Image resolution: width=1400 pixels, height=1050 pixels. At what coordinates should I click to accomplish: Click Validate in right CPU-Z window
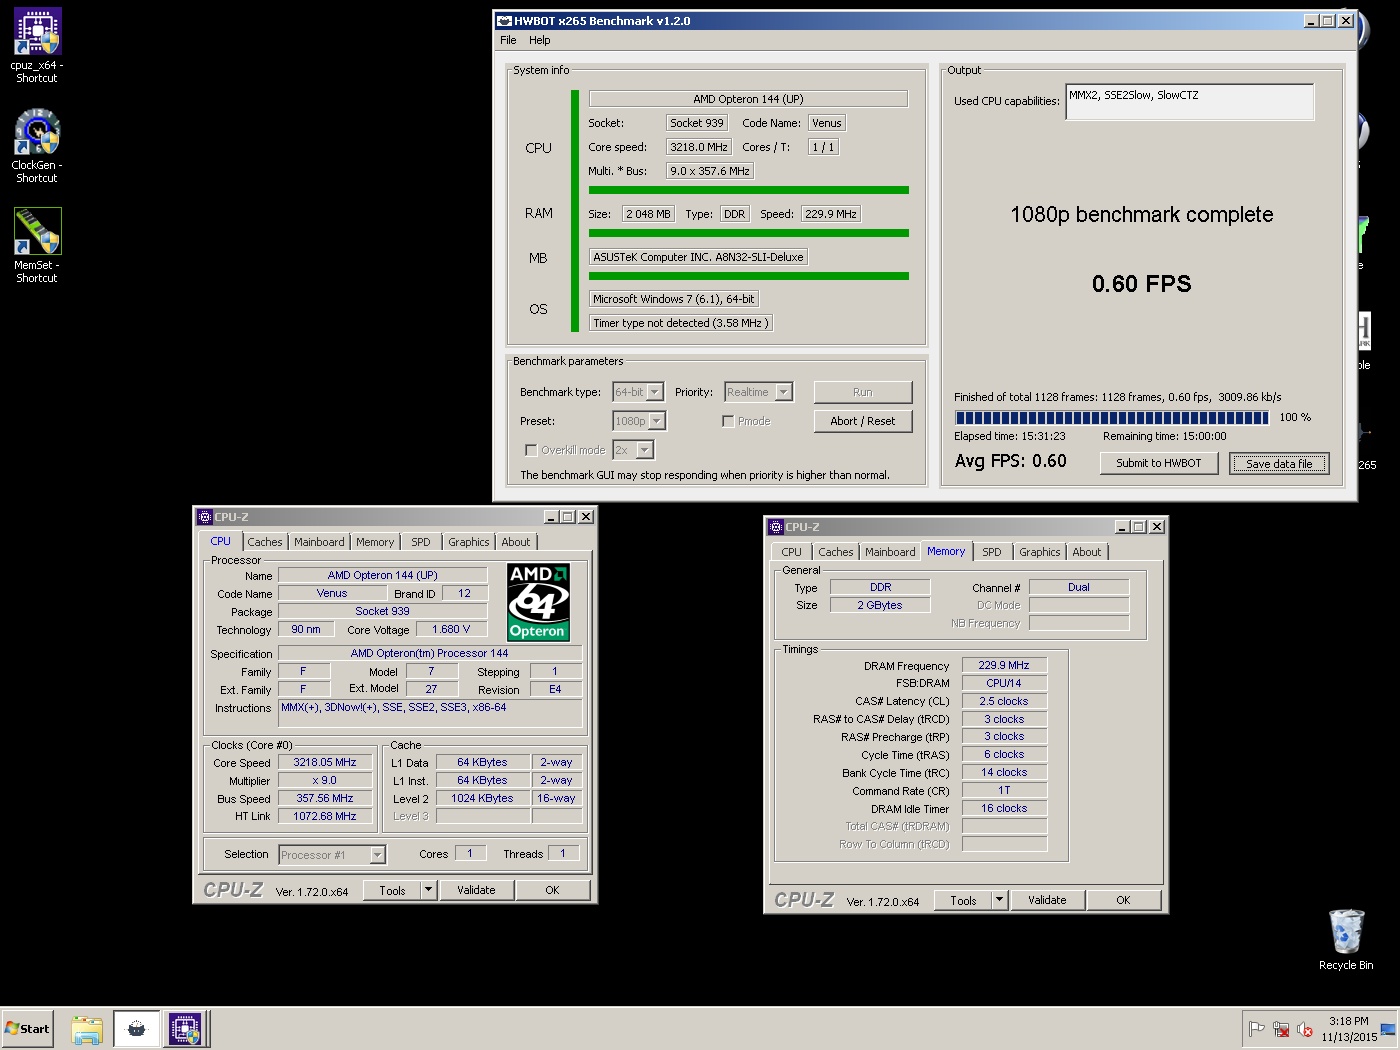click(1047, 900)
